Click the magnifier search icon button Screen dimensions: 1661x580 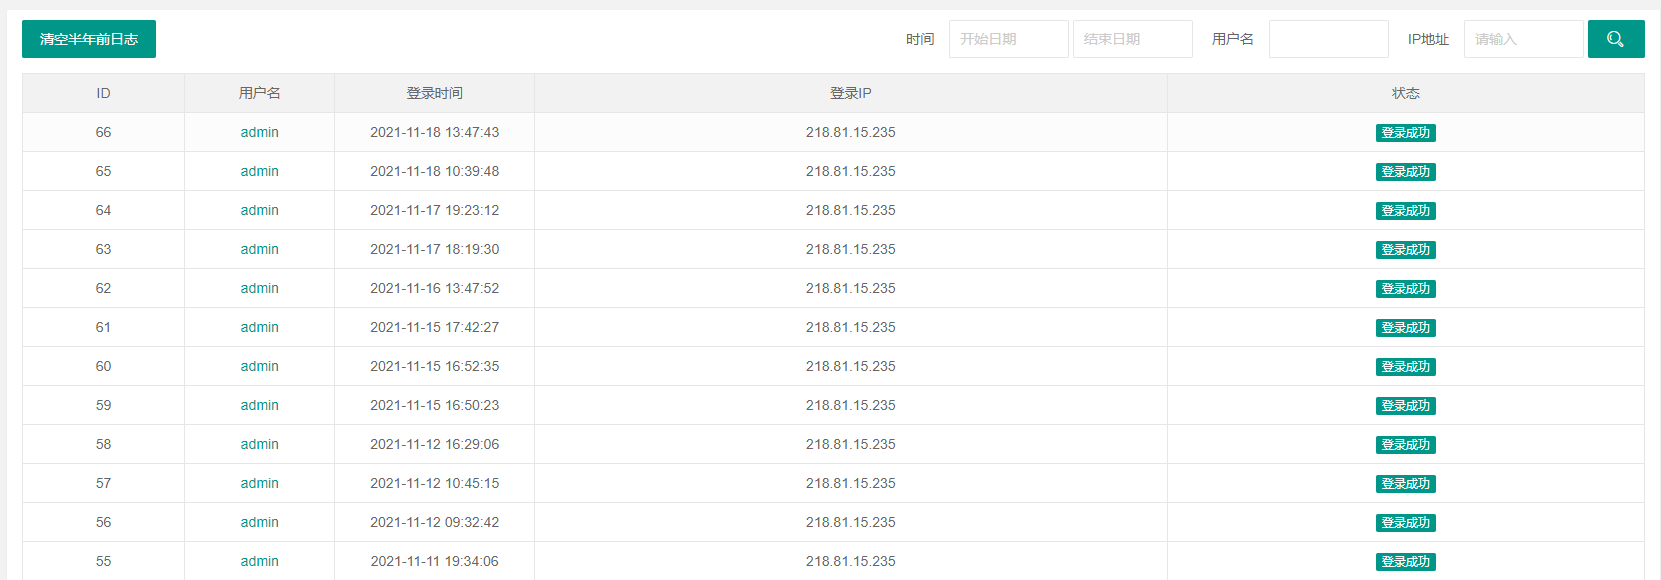tap(1616, 39)
